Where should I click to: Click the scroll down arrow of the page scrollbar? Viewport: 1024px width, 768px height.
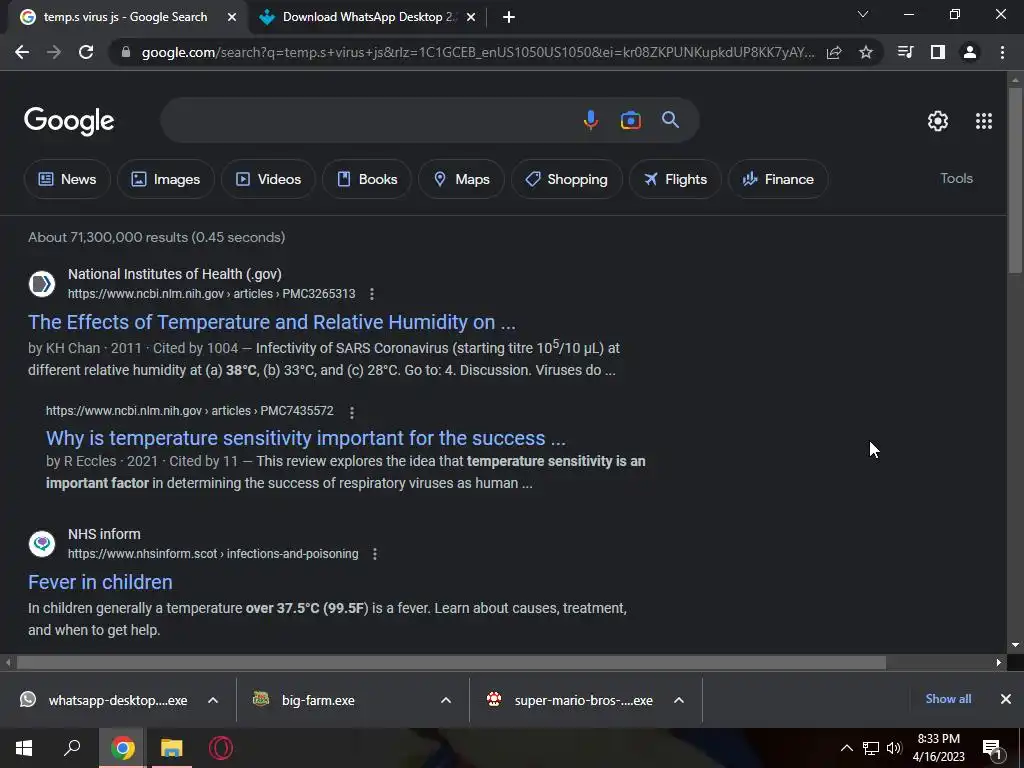[1015, 645]
